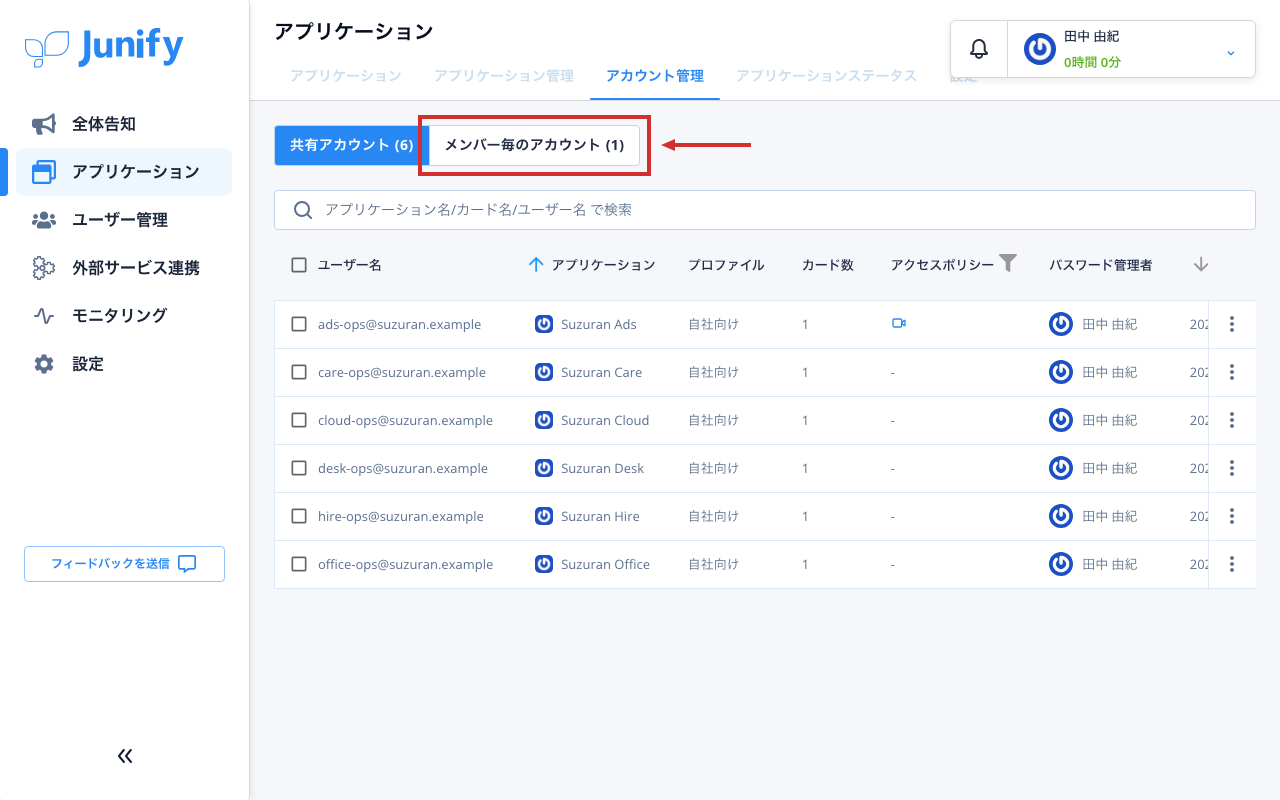Check the cloud-ops@suzuran.example row checkbox
1280x800 pixels.
pos(299,420)
